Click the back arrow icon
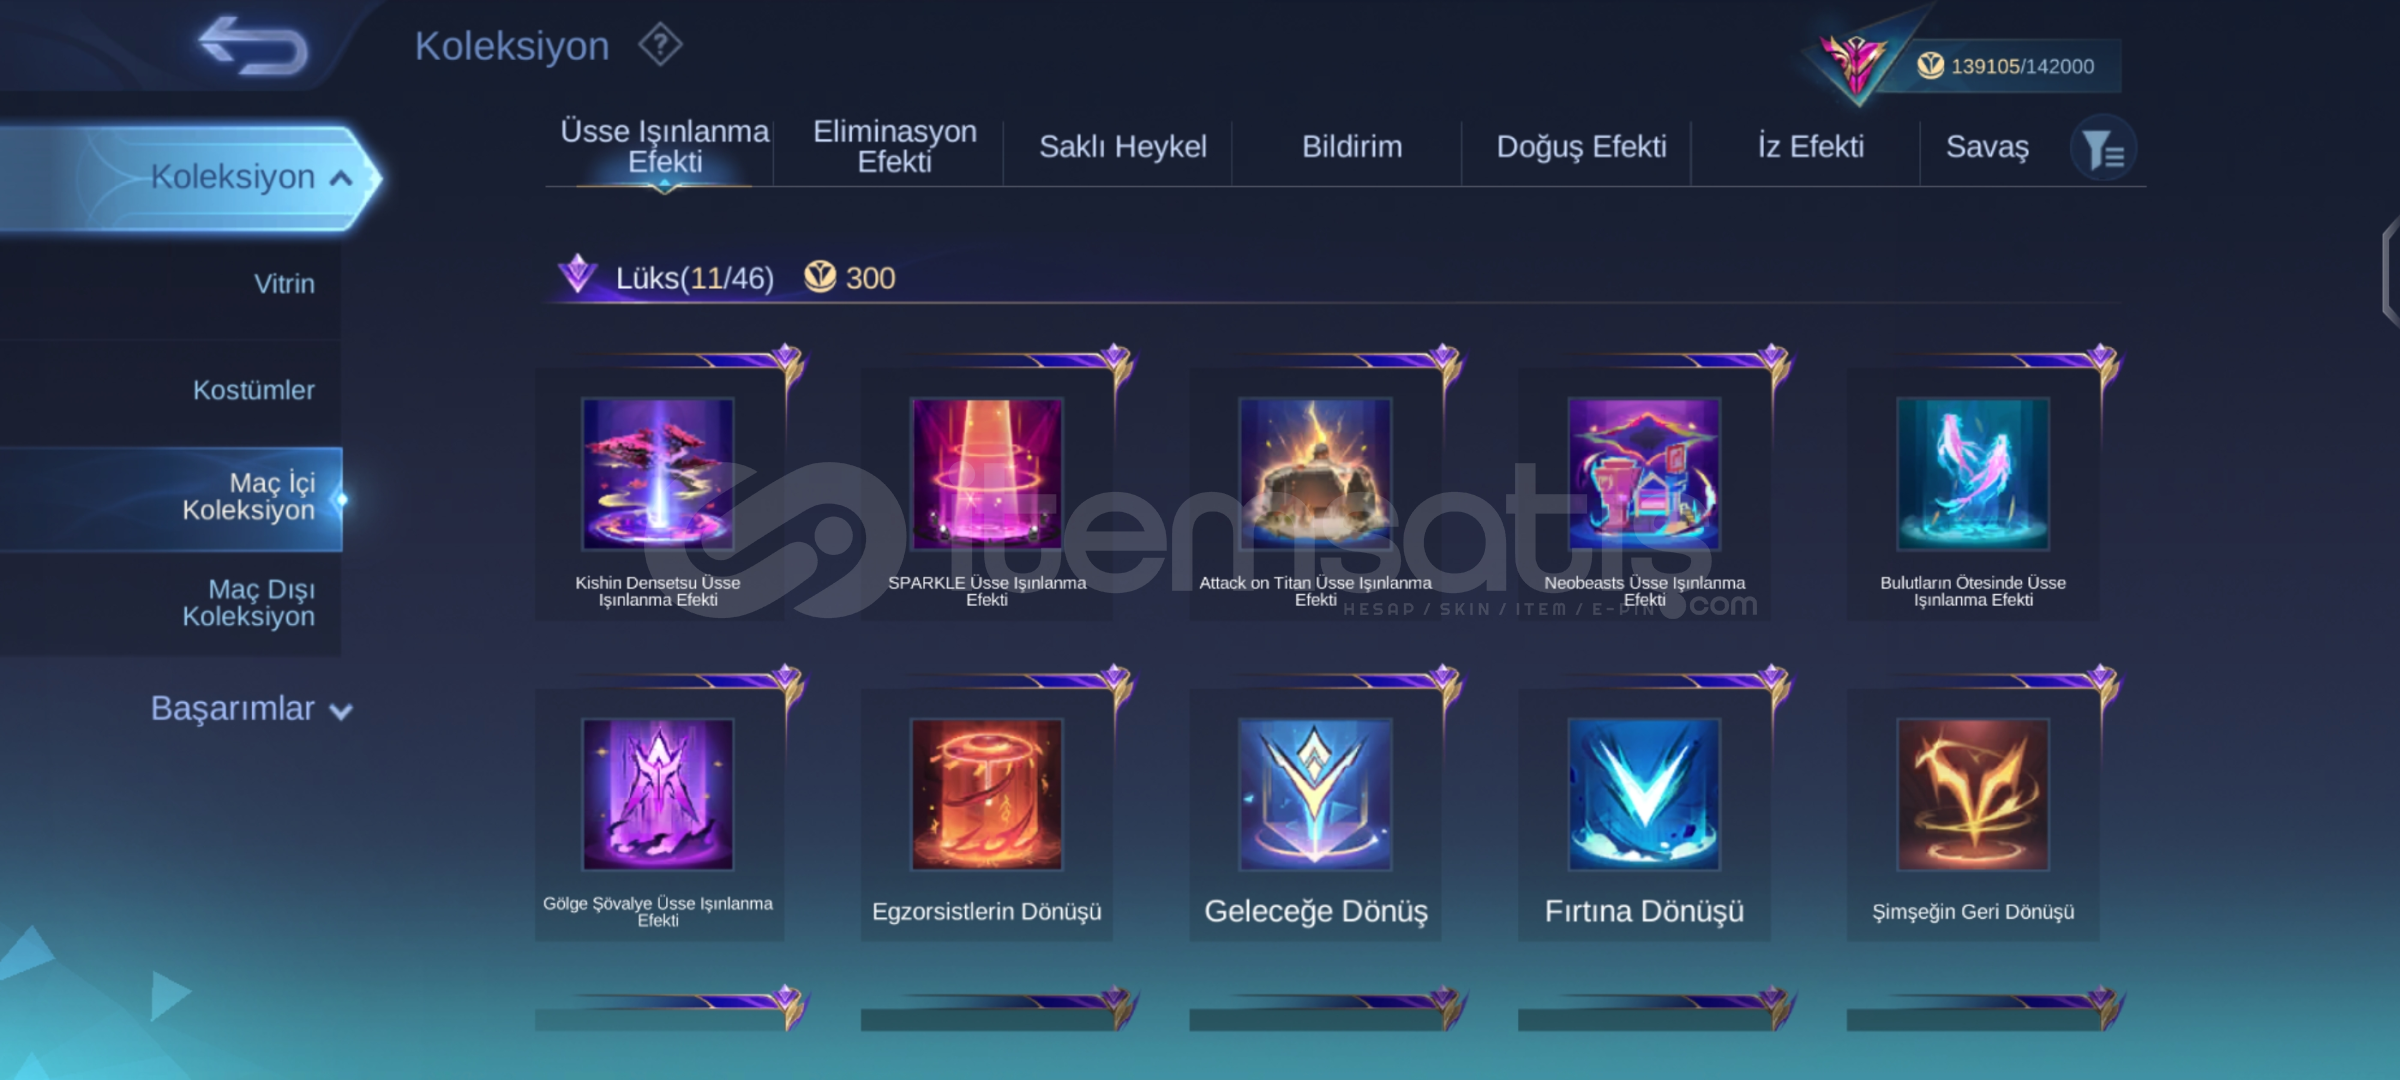The width and height of the screenshot is (2400, 1080). click(253, 45)
